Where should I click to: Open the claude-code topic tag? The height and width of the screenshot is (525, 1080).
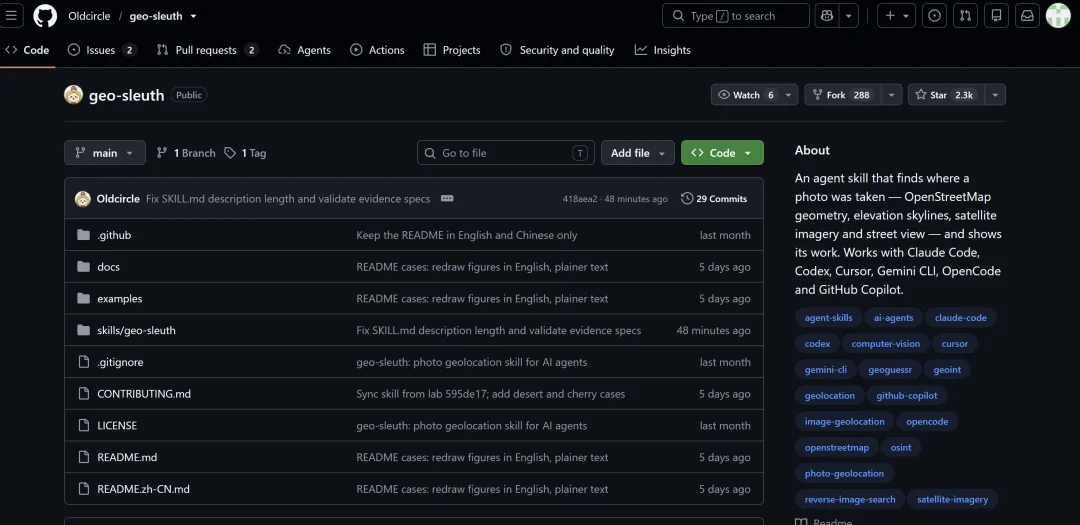point(960,318)
